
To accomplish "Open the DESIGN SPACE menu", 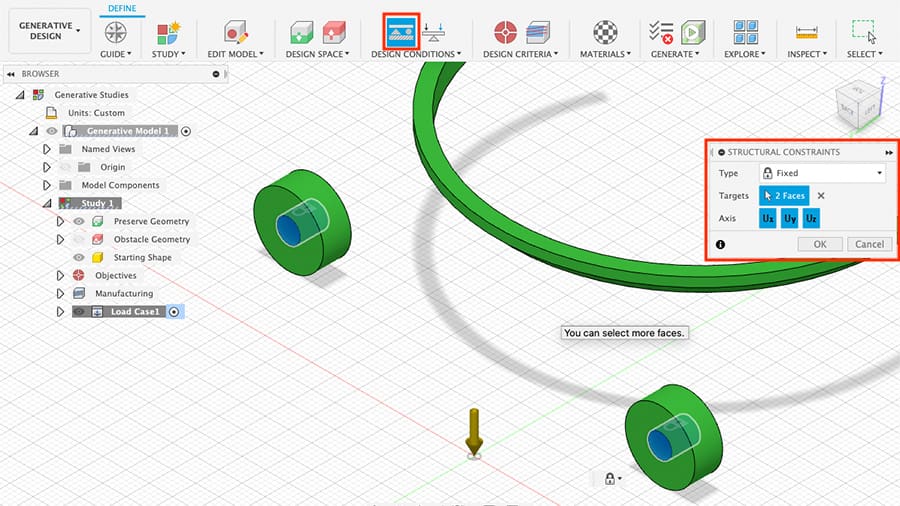I will pyautogui.click(x=317, y=54).
